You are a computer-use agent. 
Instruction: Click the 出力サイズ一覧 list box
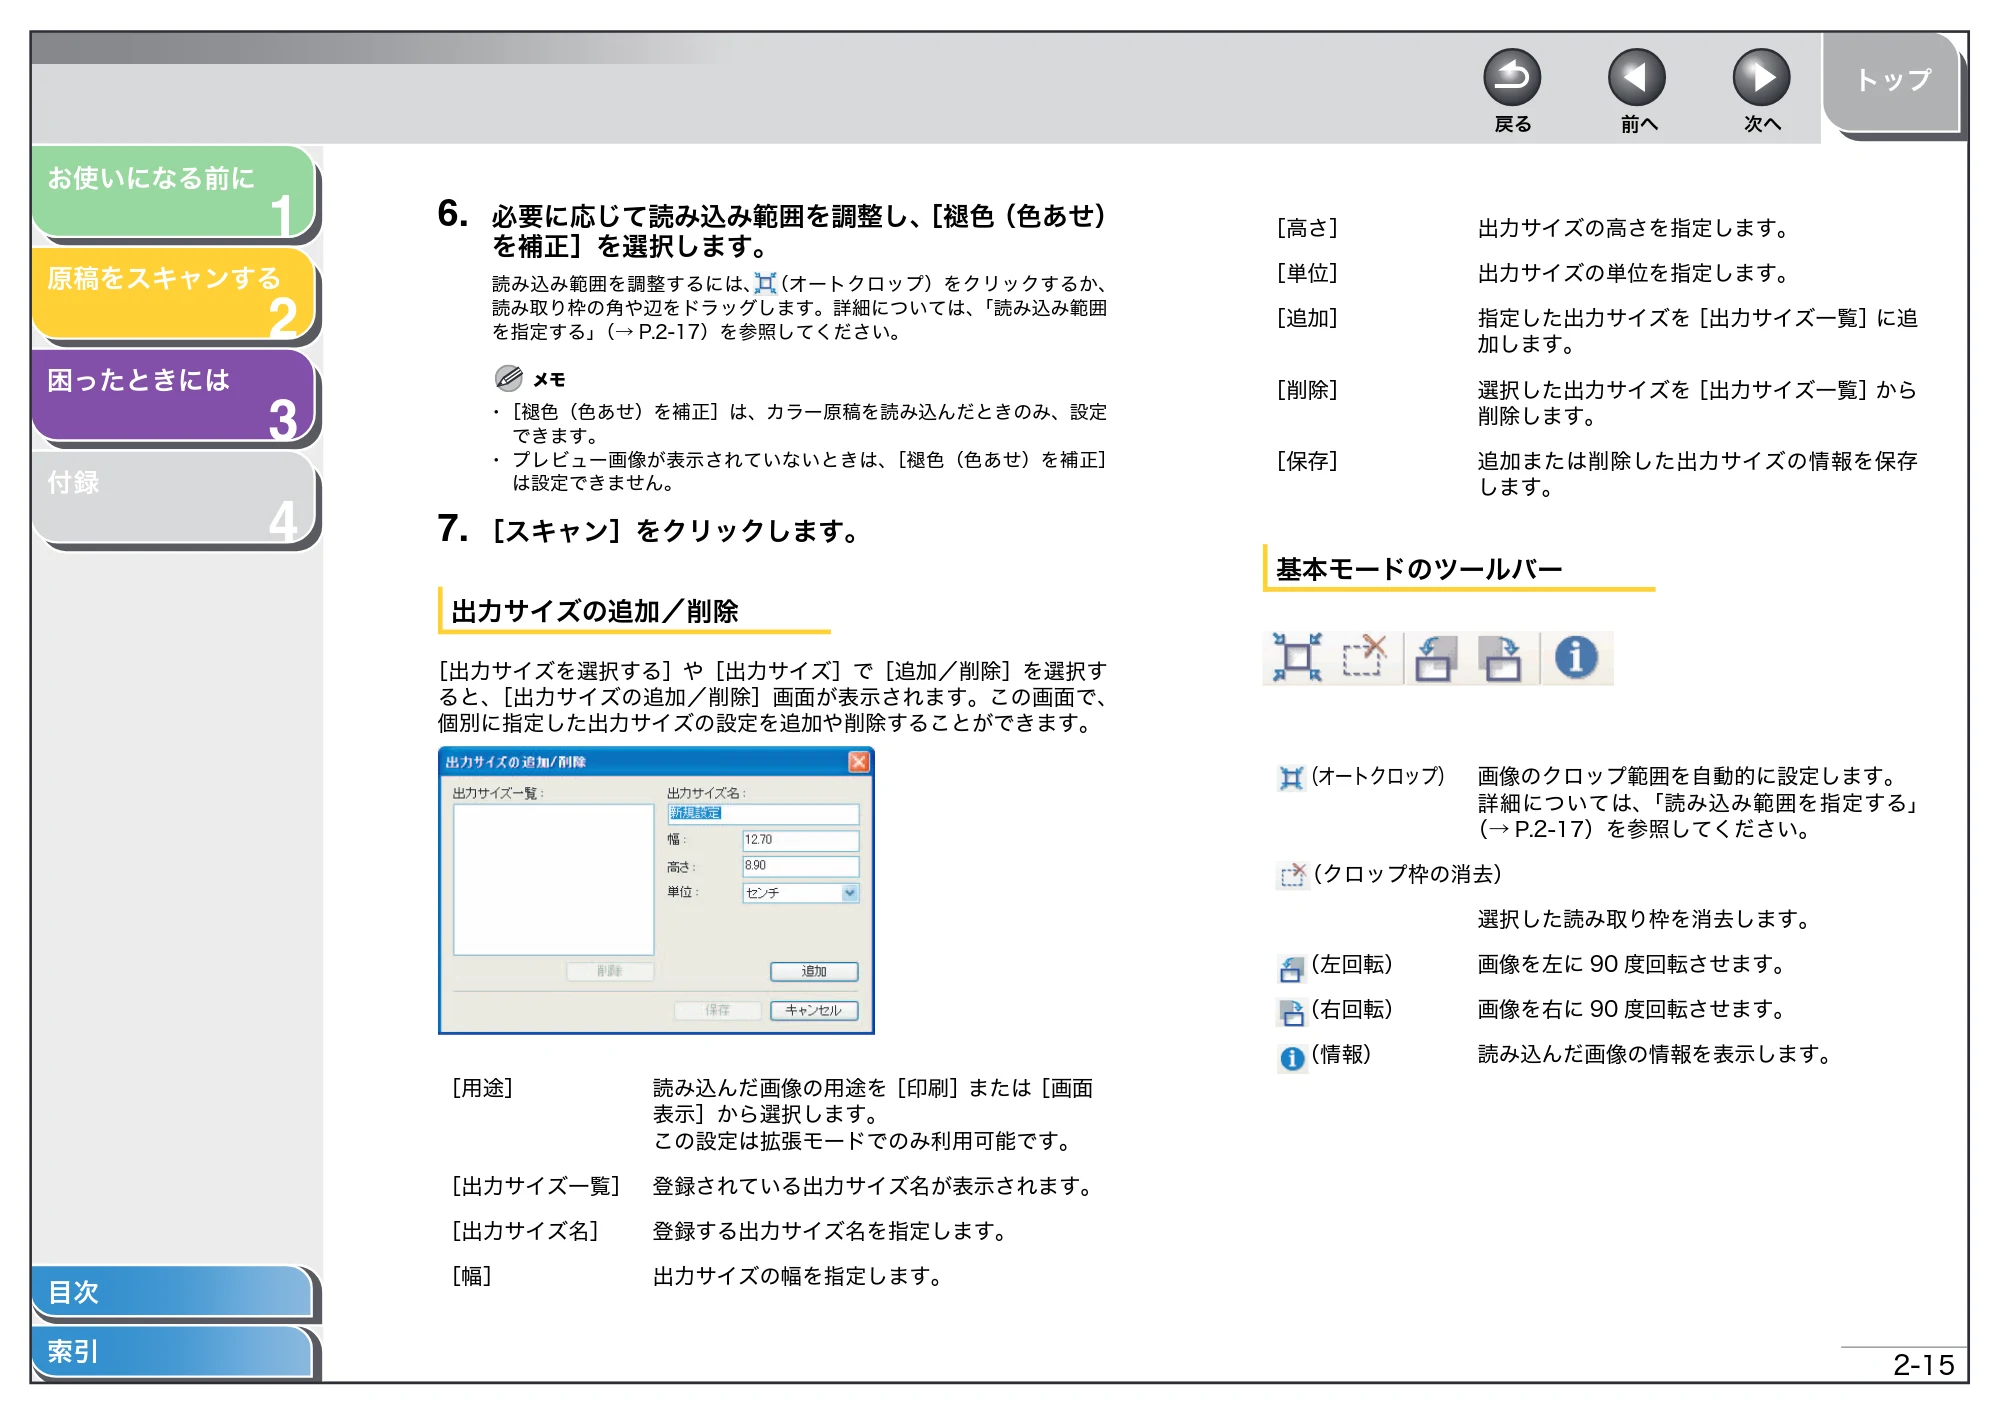click(553, 880)
